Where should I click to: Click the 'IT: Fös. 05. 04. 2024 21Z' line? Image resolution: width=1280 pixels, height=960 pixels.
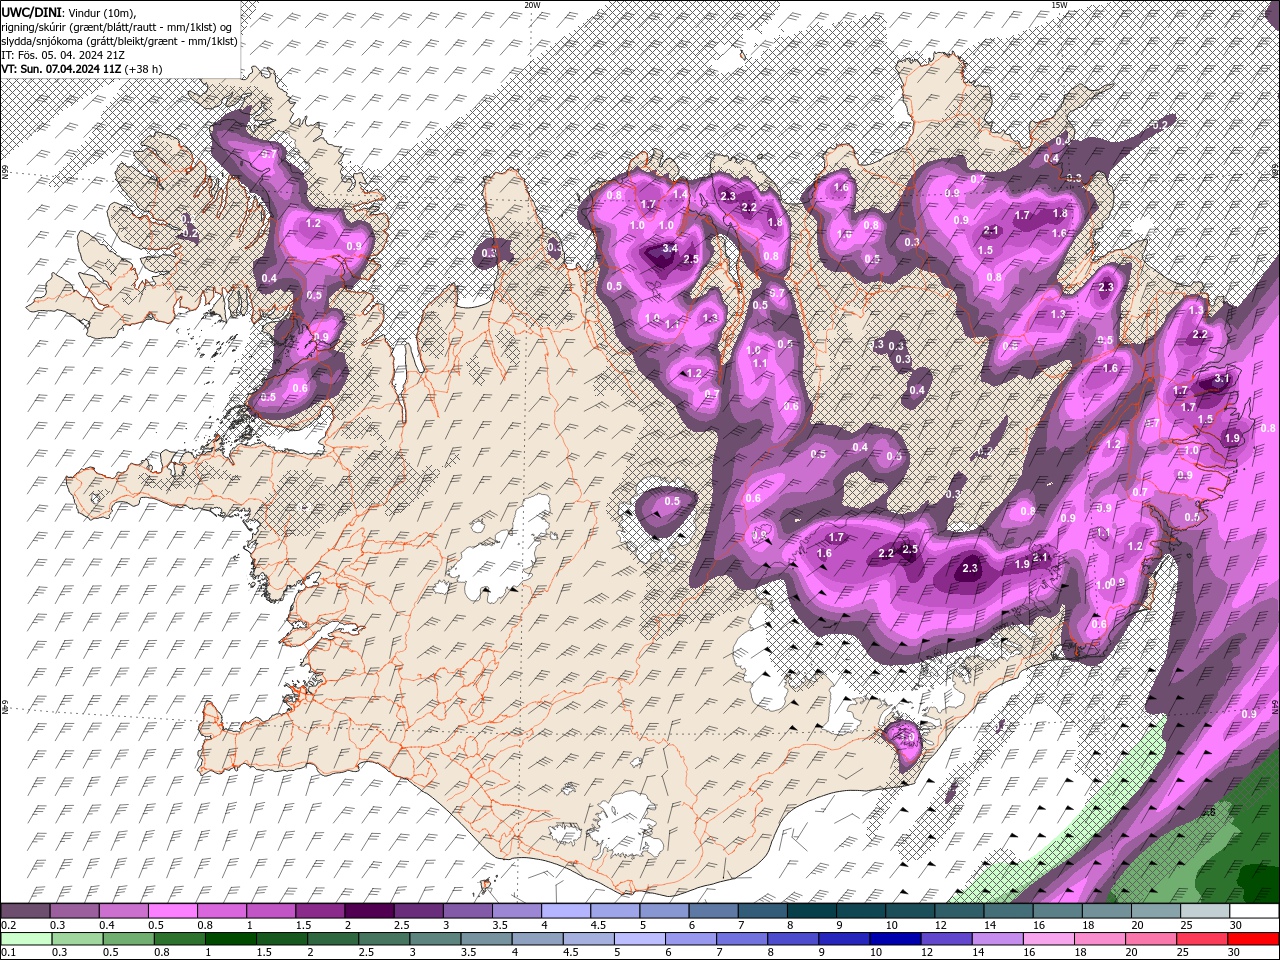coord(61,55)
